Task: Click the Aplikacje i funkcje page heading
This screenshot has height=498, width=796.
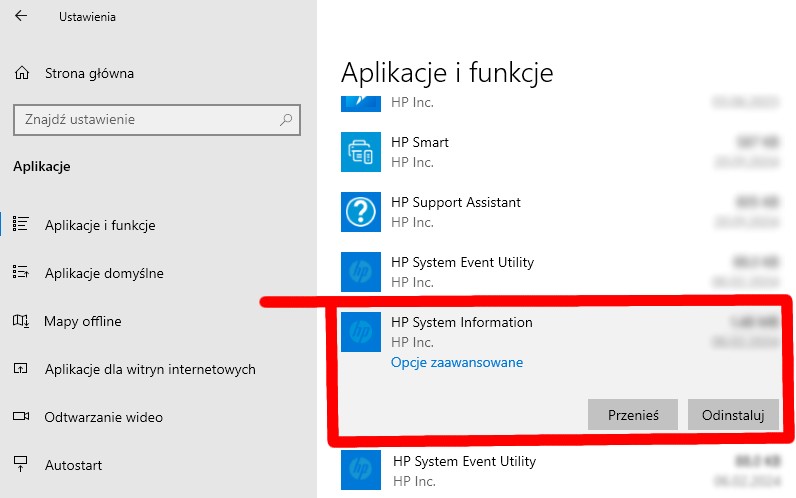Action: [x=447, y=73]
